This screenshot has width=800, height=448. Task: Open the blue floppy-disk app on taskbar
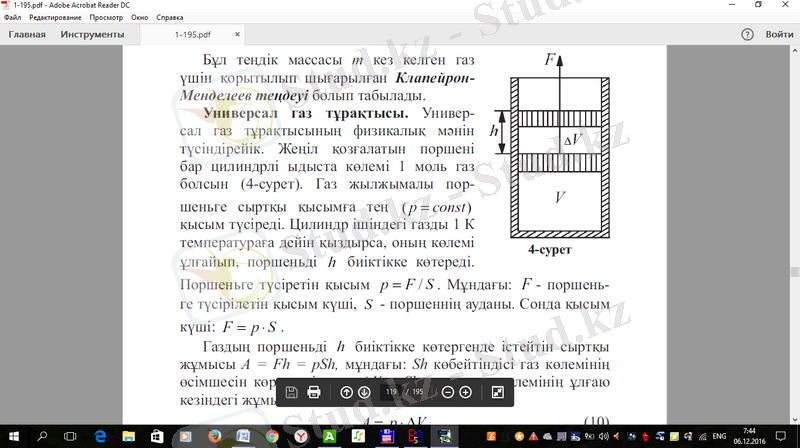click(387, 436)
